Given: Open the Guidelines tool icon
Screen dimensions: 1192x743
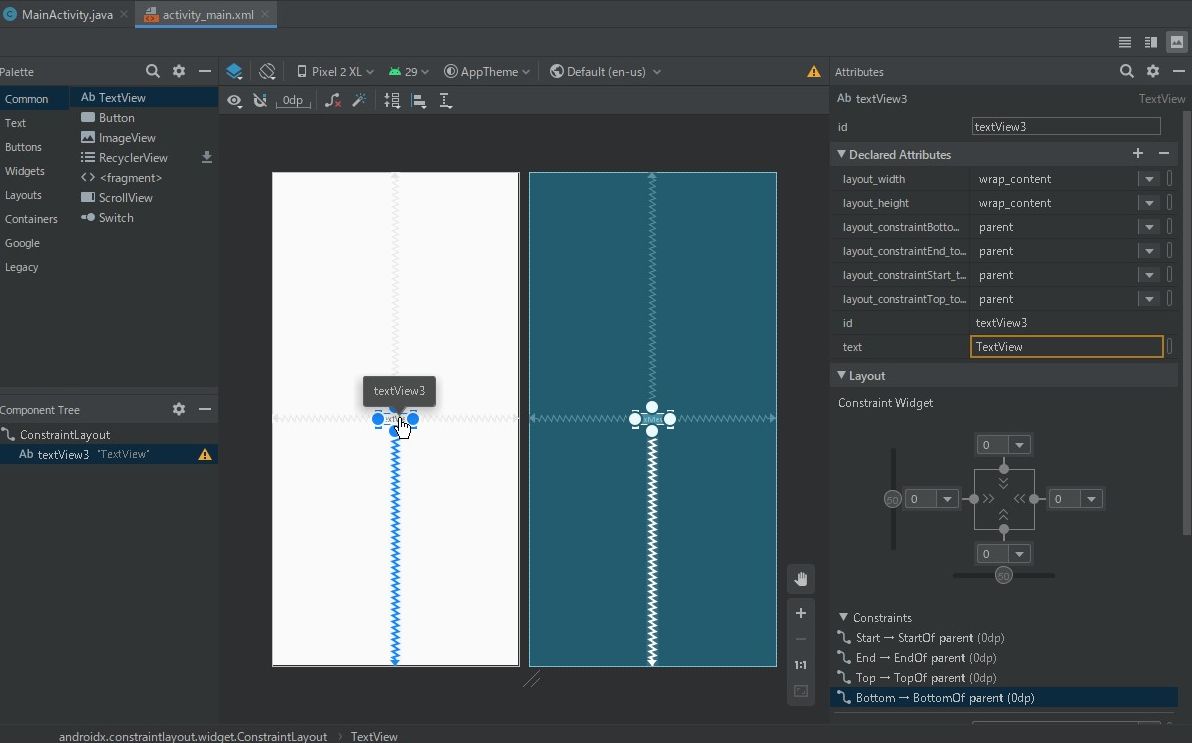Looking at the screenshot, I should [x=446, y=101].
